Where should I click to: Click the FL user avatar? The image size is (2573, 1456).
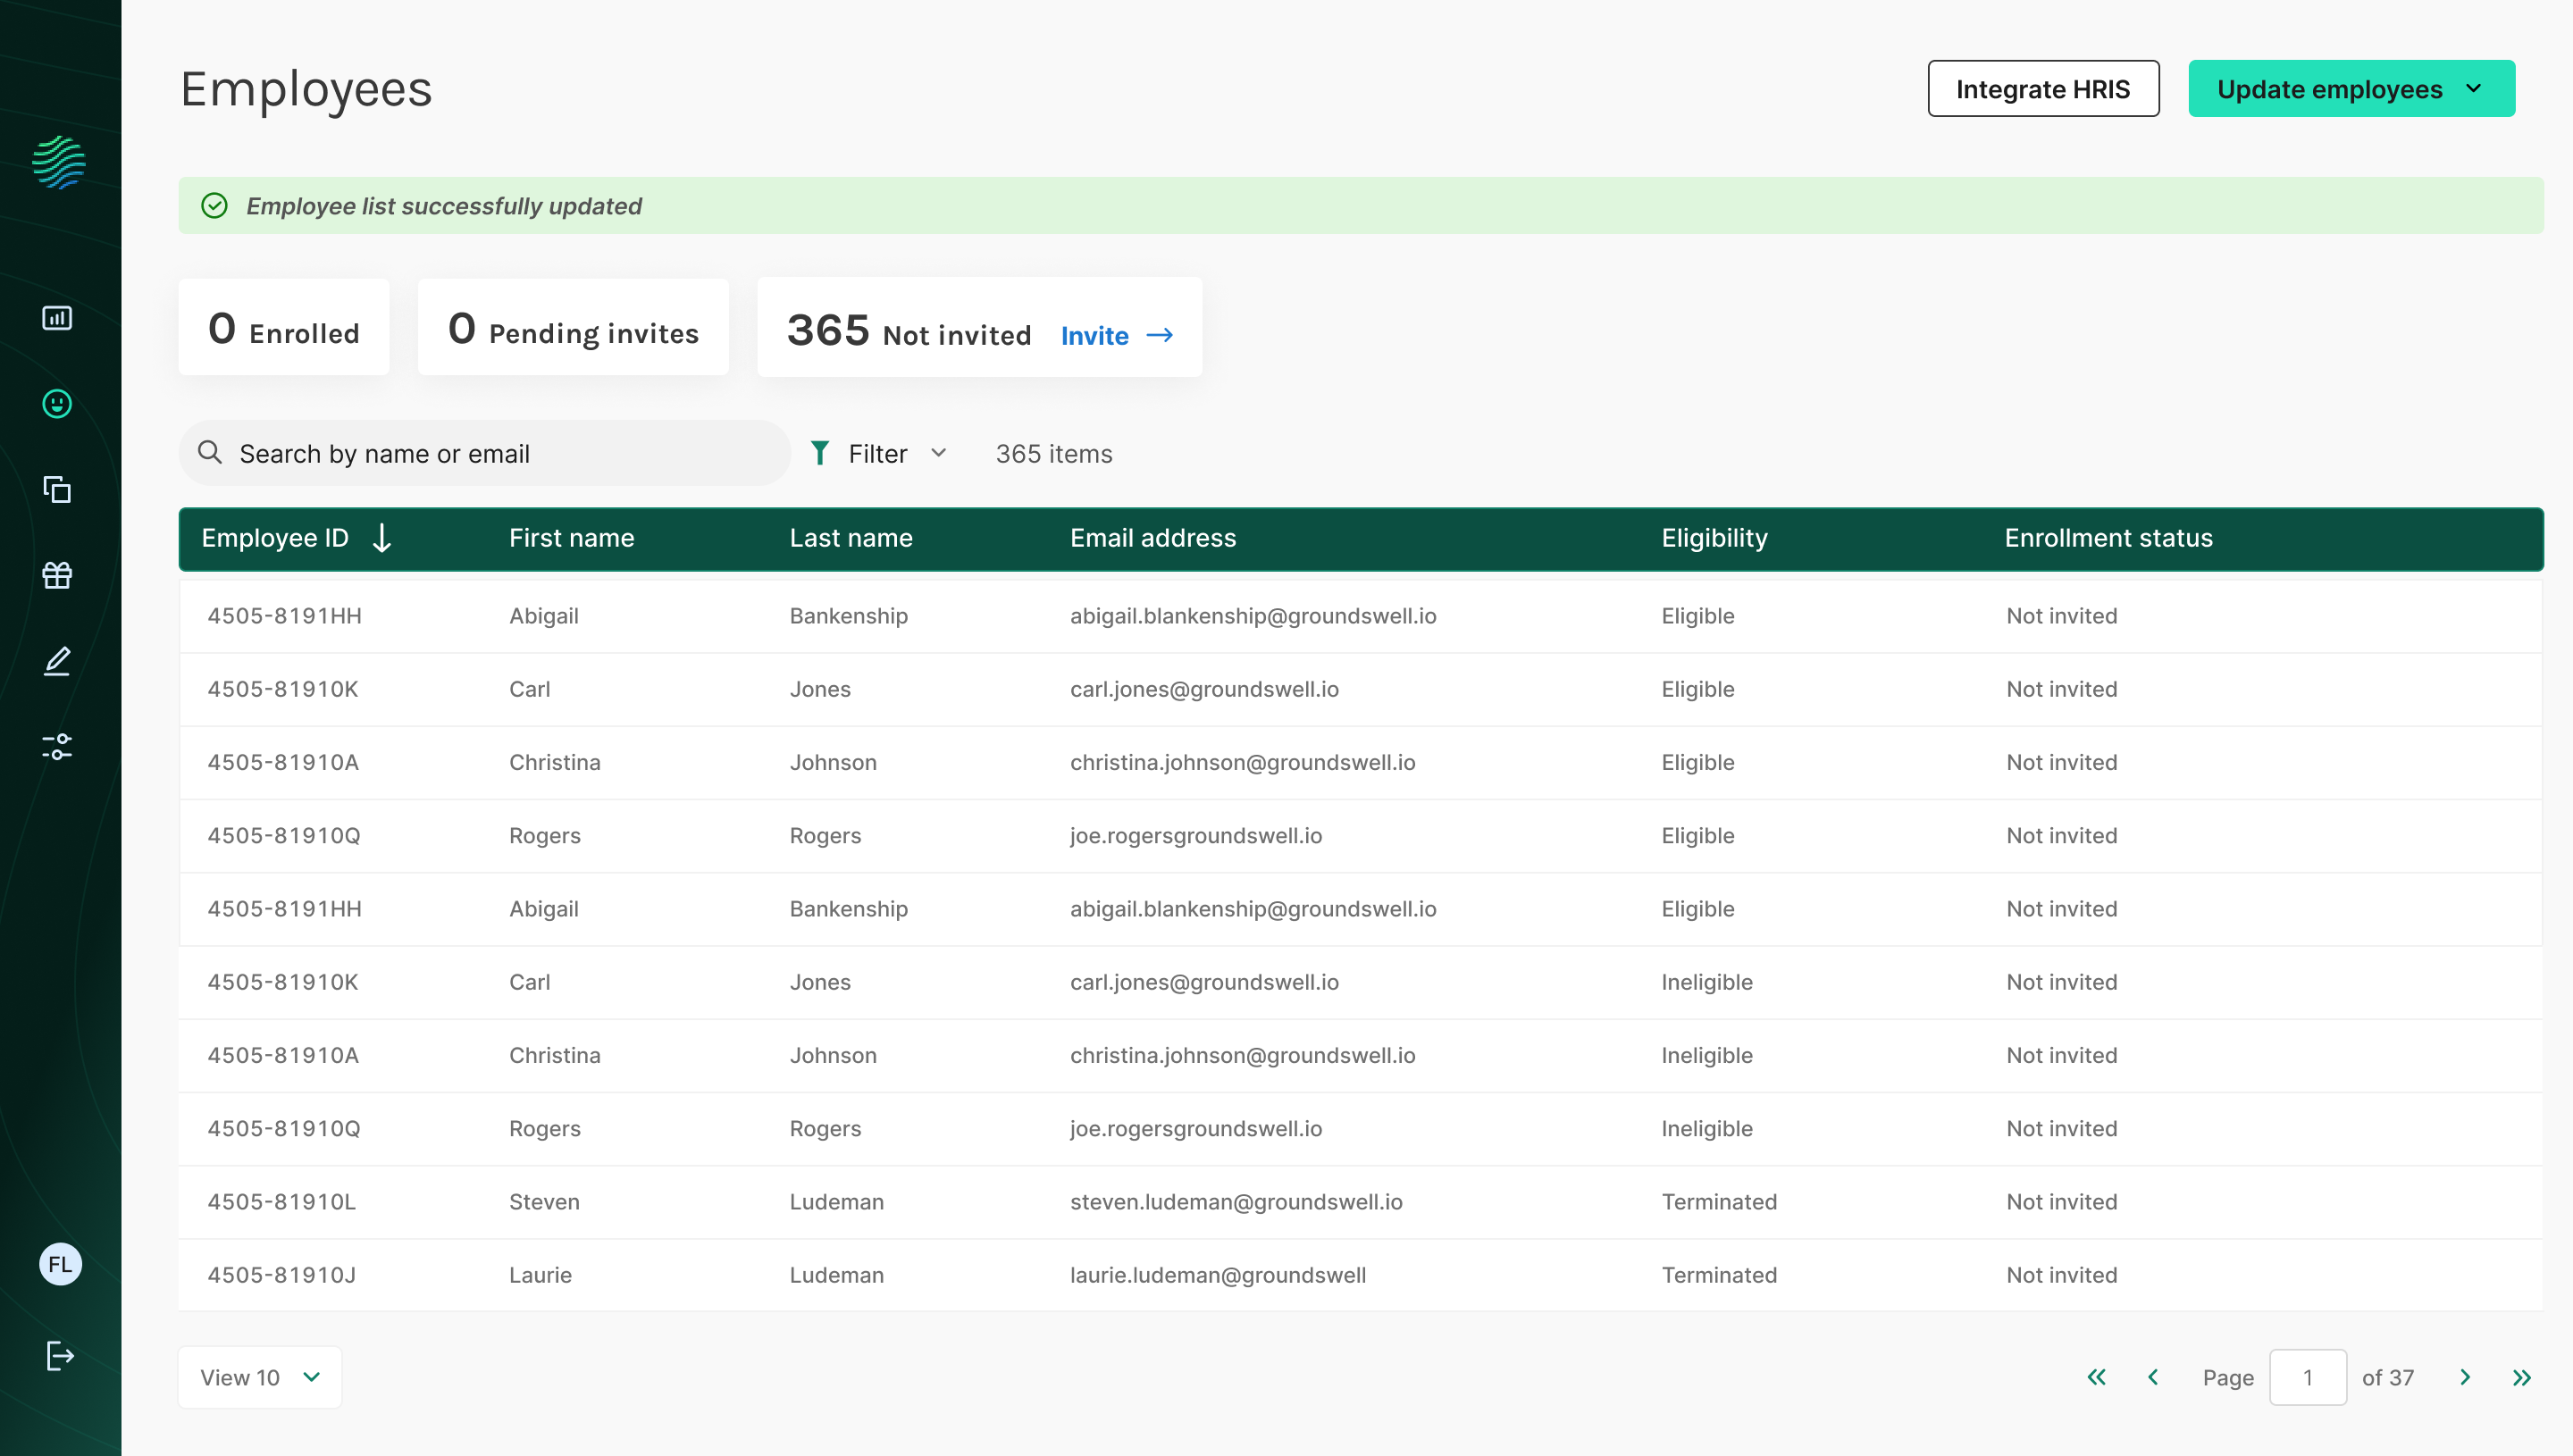(x=60, y=1264)
